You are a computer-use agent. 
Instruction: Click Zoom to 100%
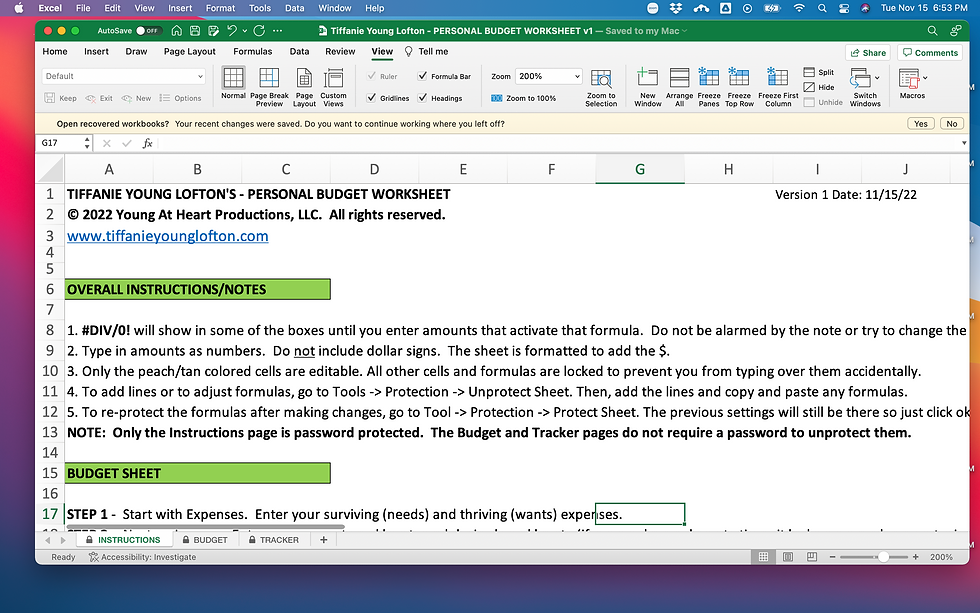click(x=530, y=96)
